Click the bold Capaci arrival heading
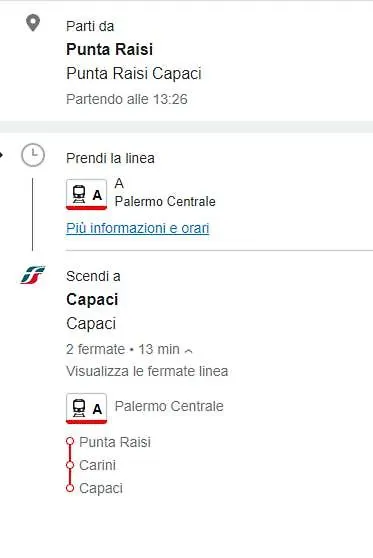This screenshot has width=373, height=558. [x=92, y=300]
